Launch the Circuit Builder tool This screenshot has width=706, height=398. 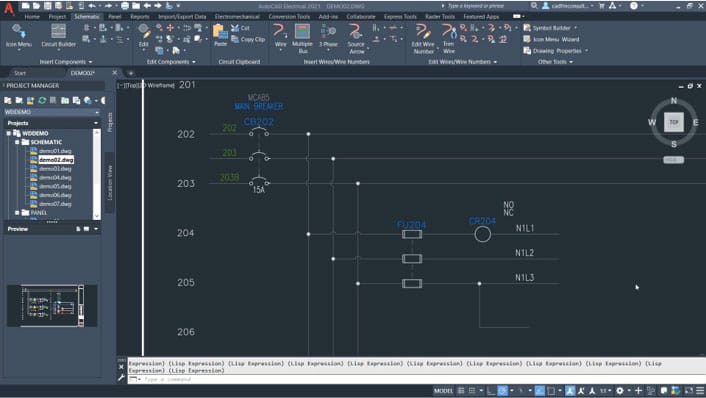point(58,36)
